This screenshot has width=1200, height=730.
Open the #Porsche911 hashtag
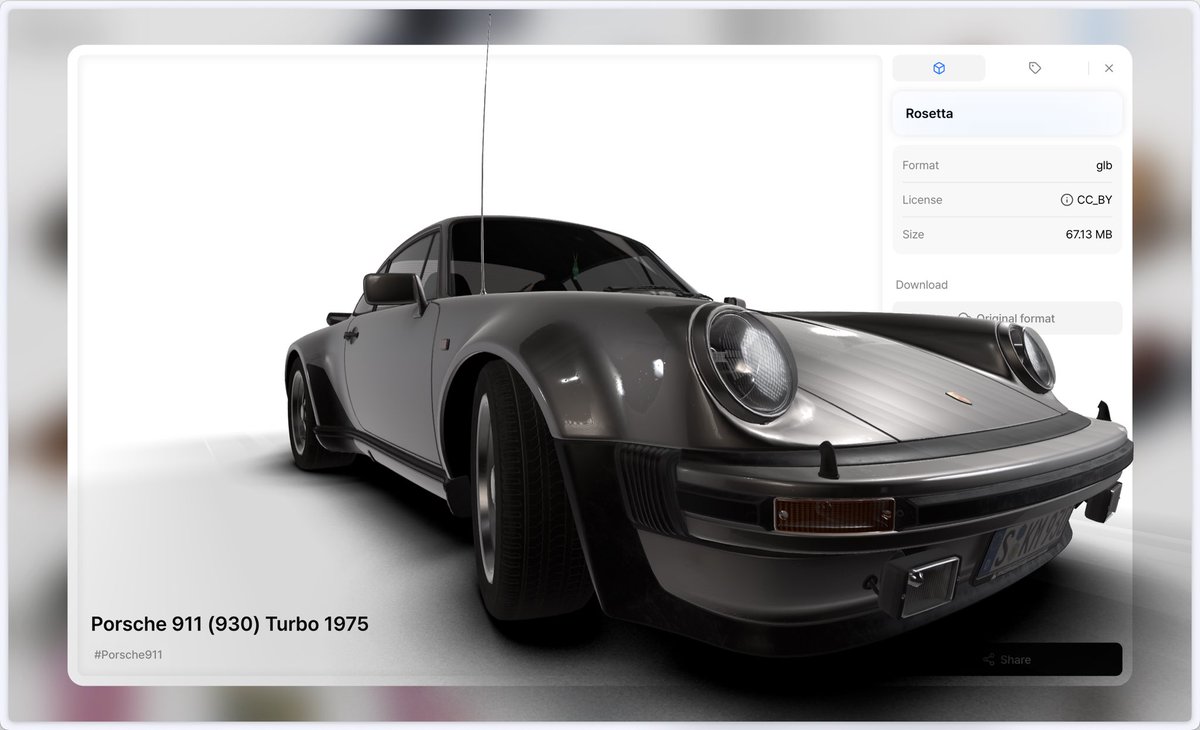[128, 655]
